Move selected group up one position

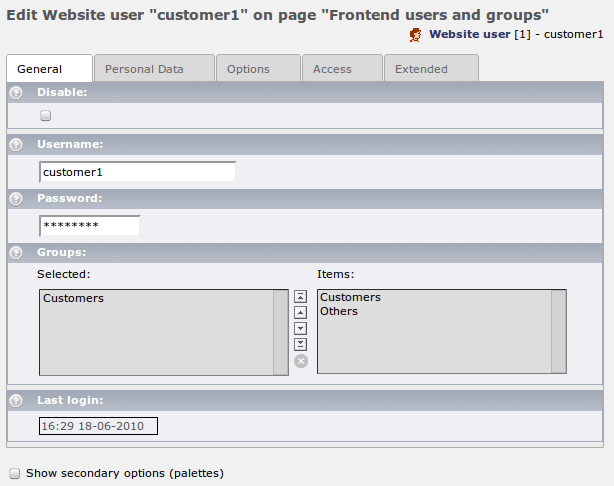[x=300, y=312]
